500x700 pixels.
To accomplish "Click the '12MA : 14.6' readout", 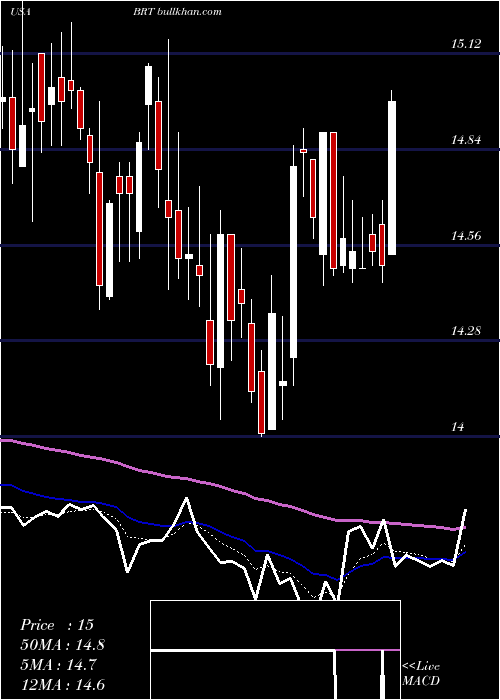I will (x=63, y=685).
